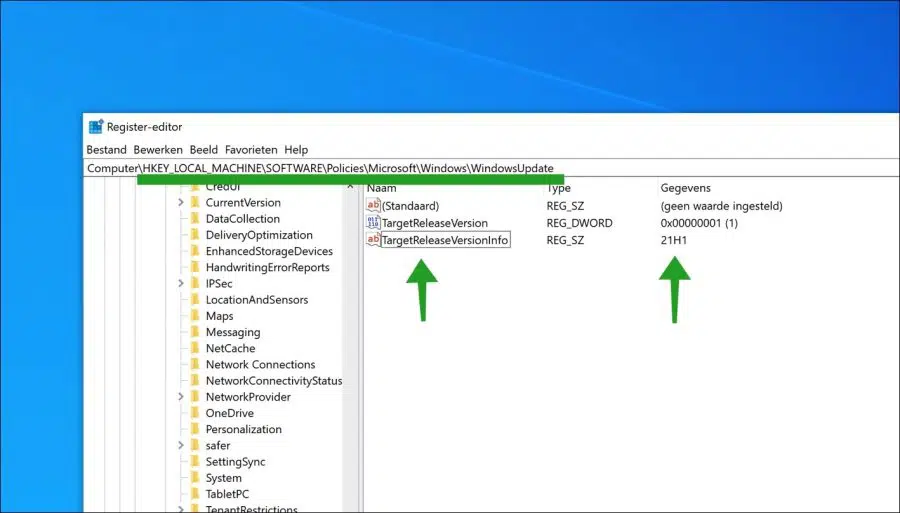Click the TargetReleaseVersionInfo string value icon
900x513 pixels.
(x=373, y=240)
